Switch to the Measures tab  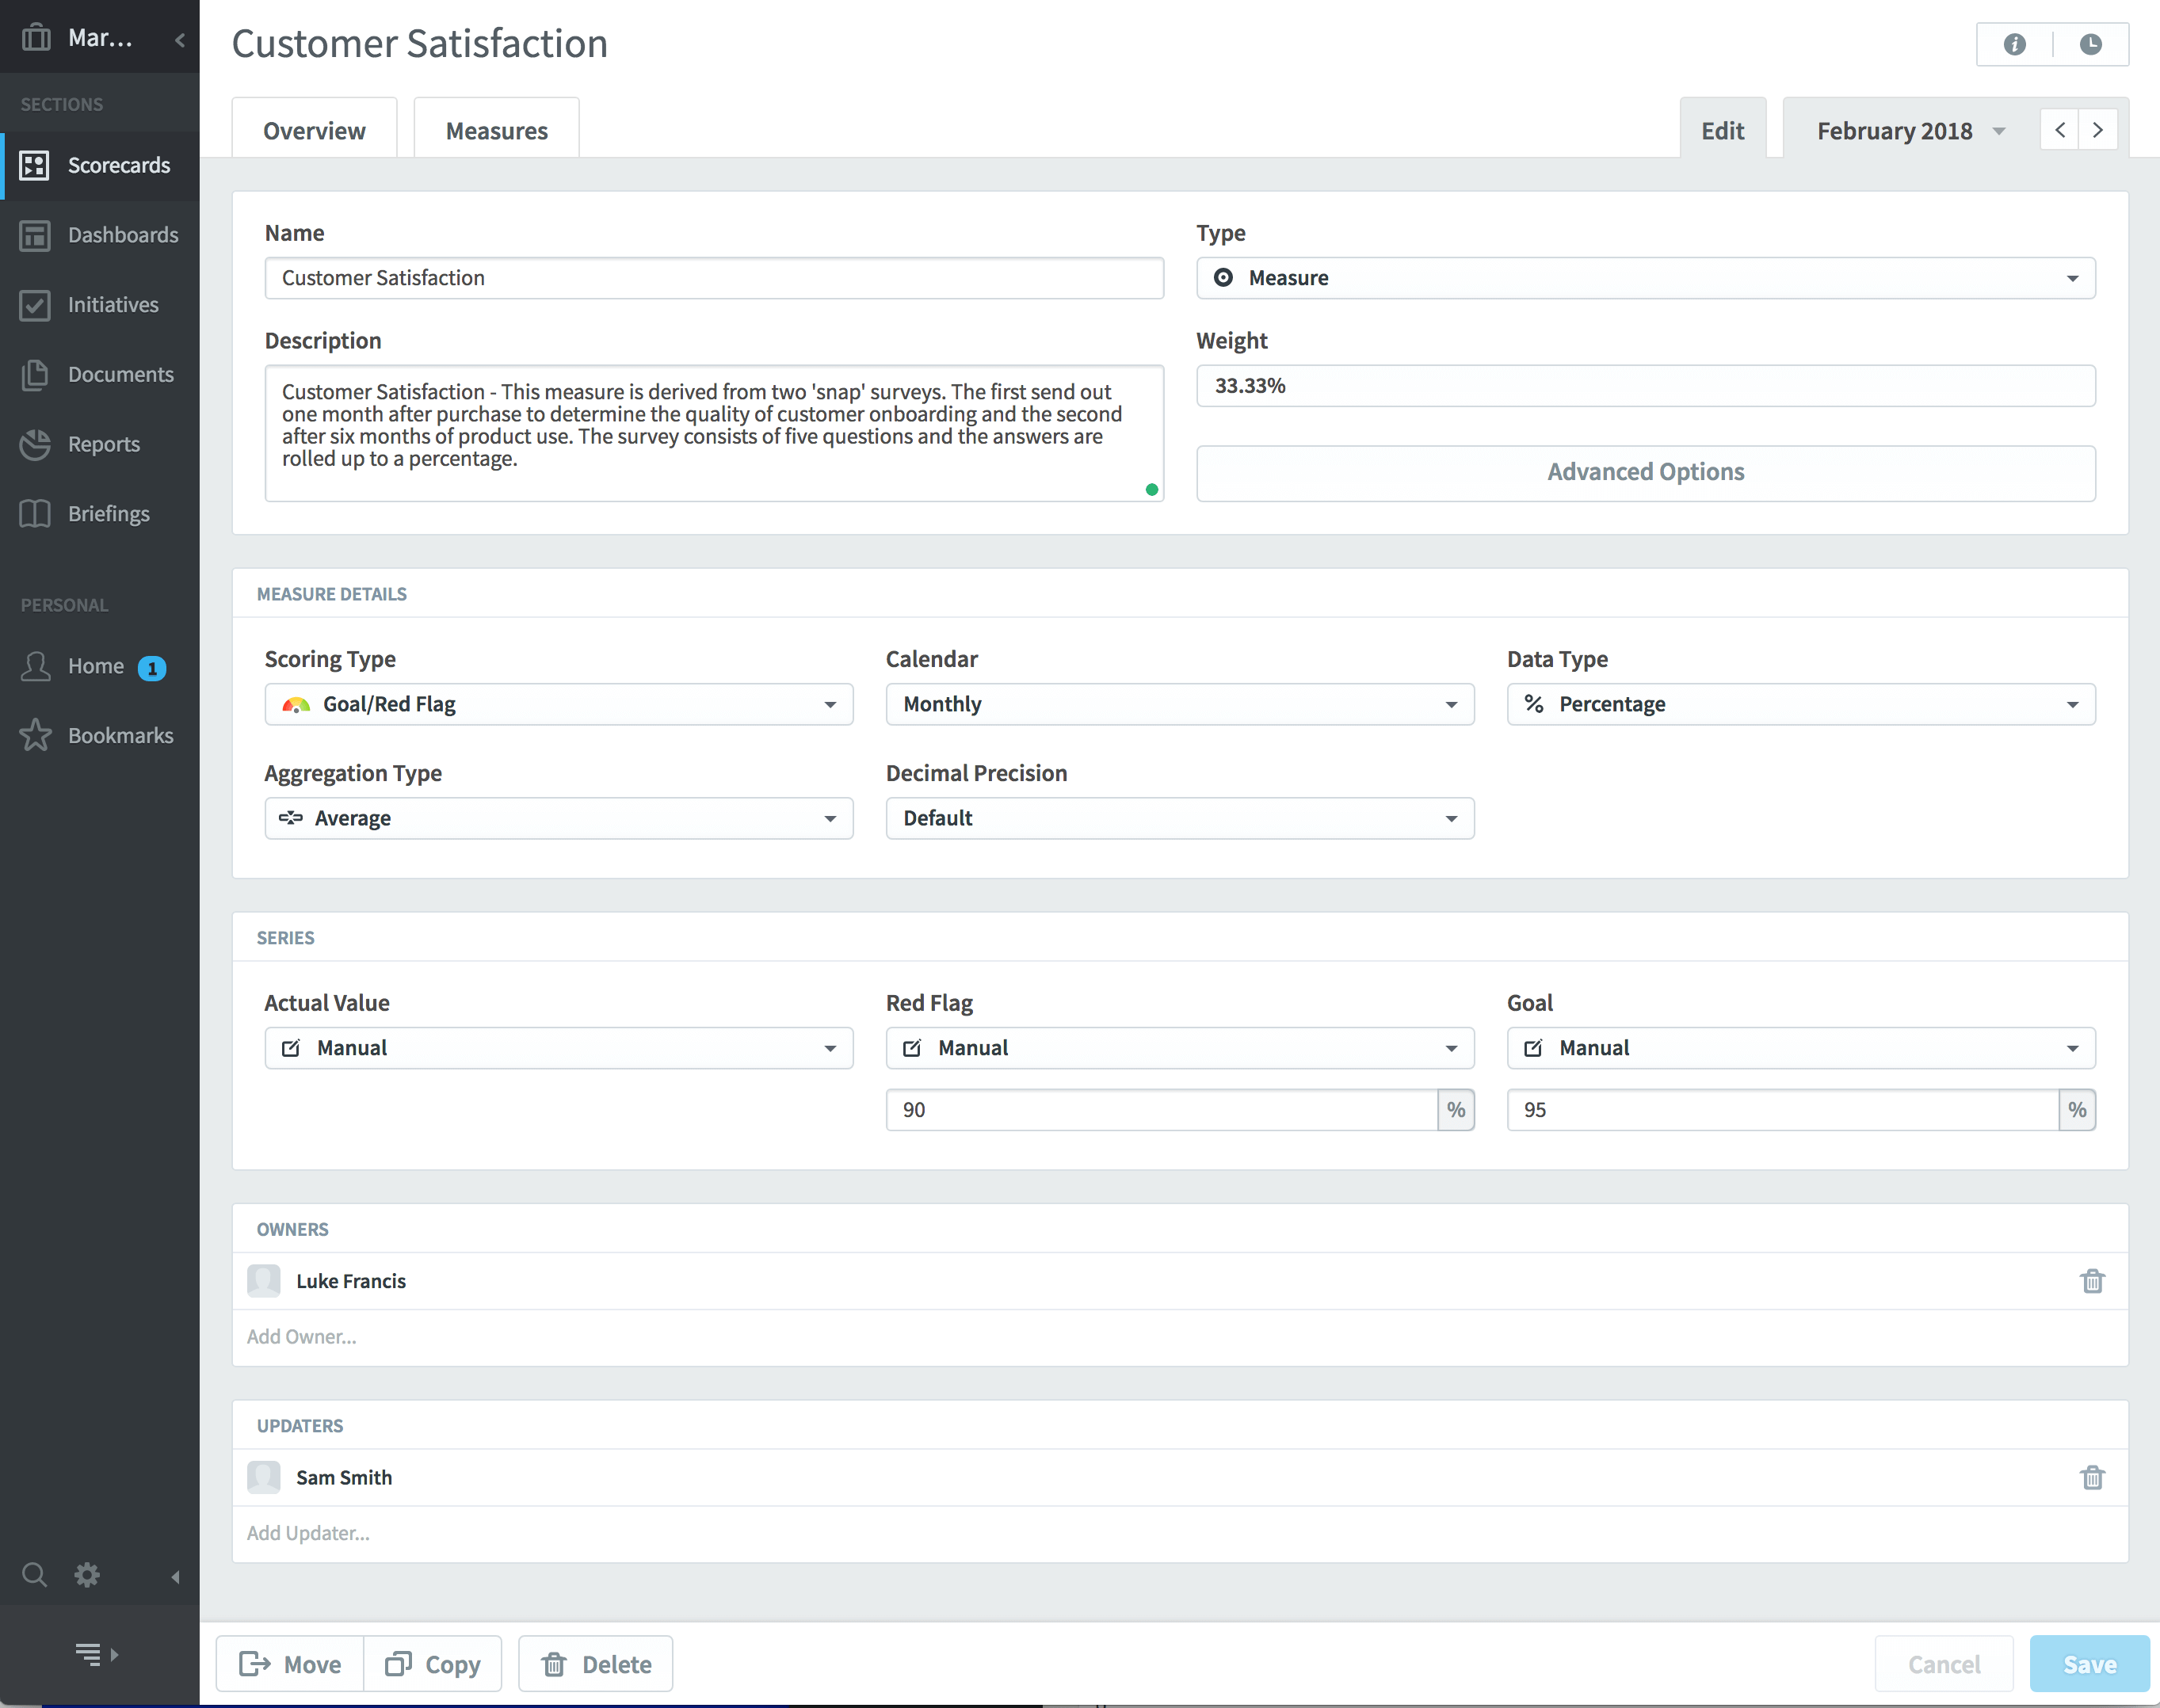pos(496,129)
